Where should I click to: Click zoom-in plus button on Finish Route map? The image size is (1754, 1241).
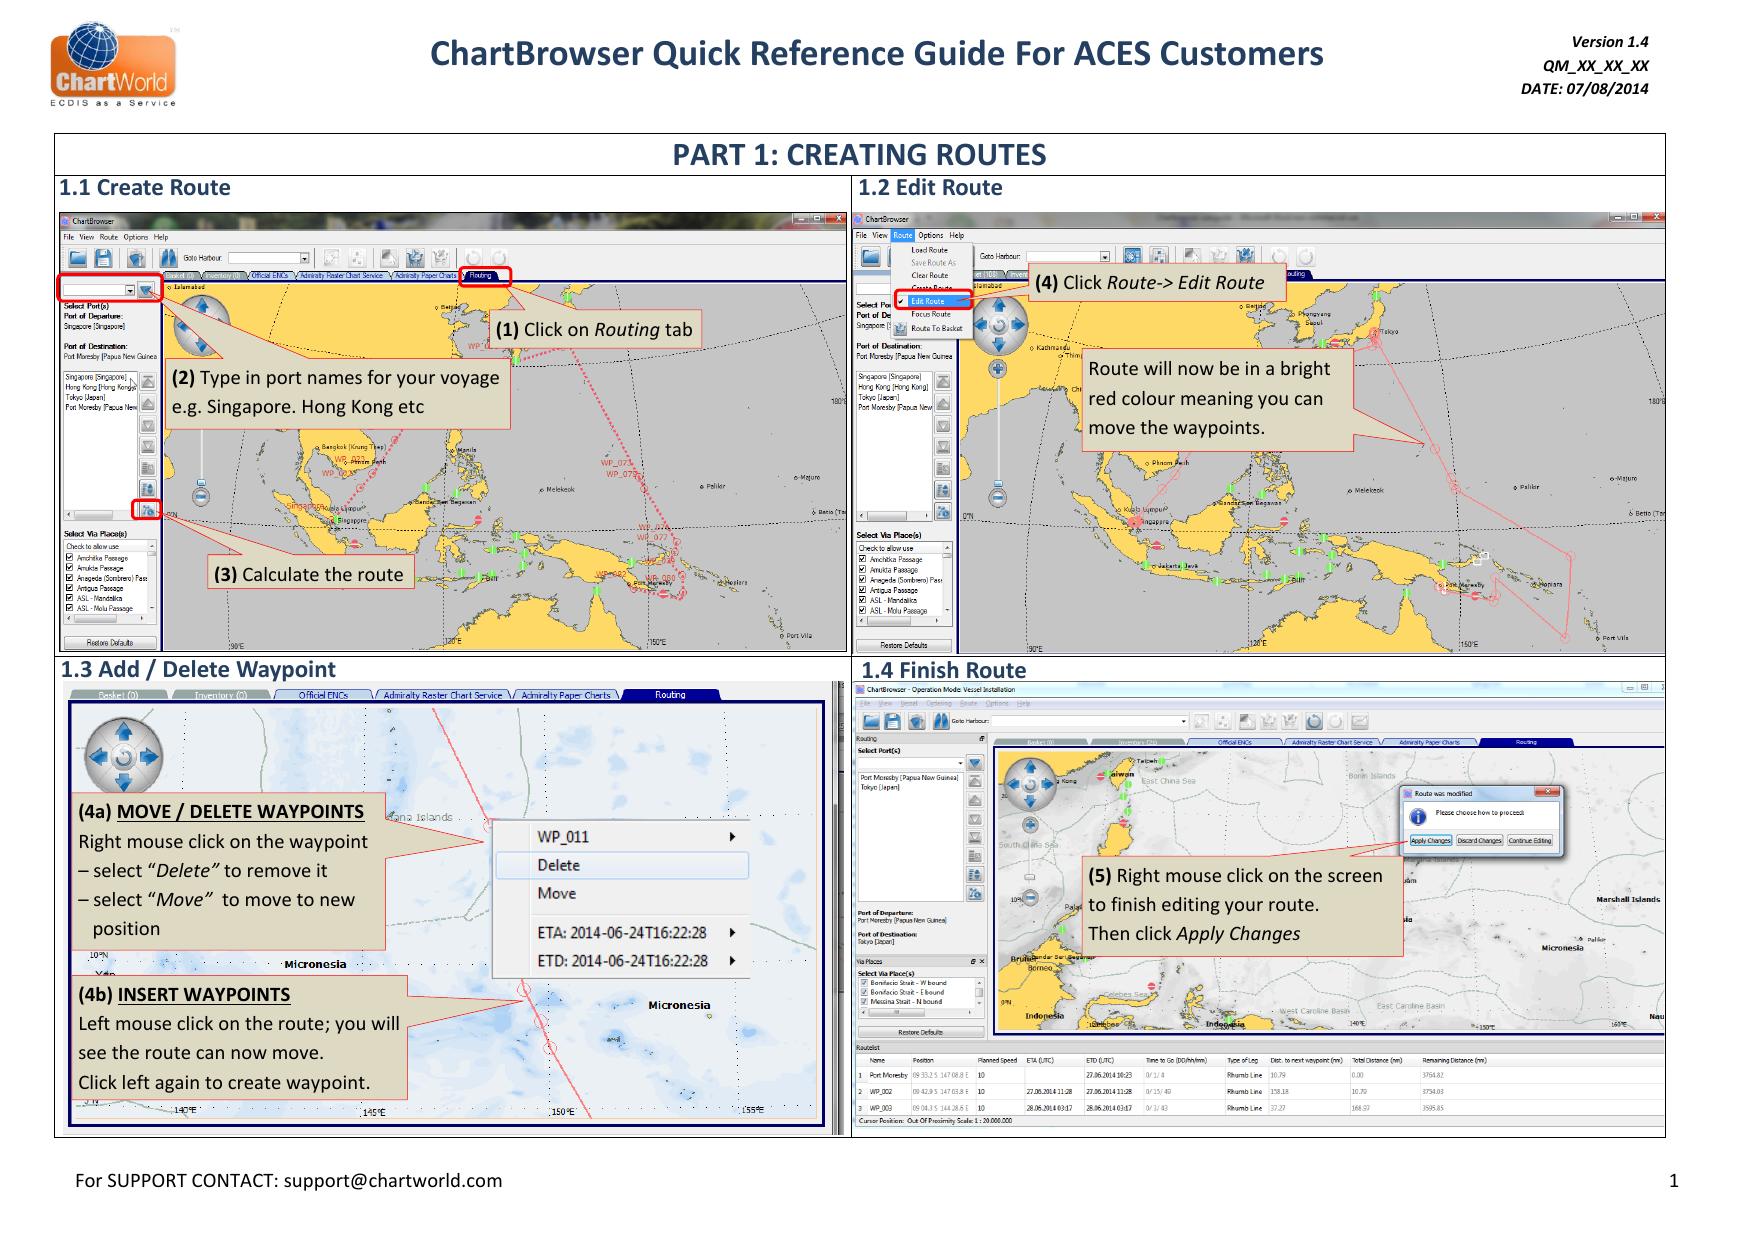point(1030,825)
